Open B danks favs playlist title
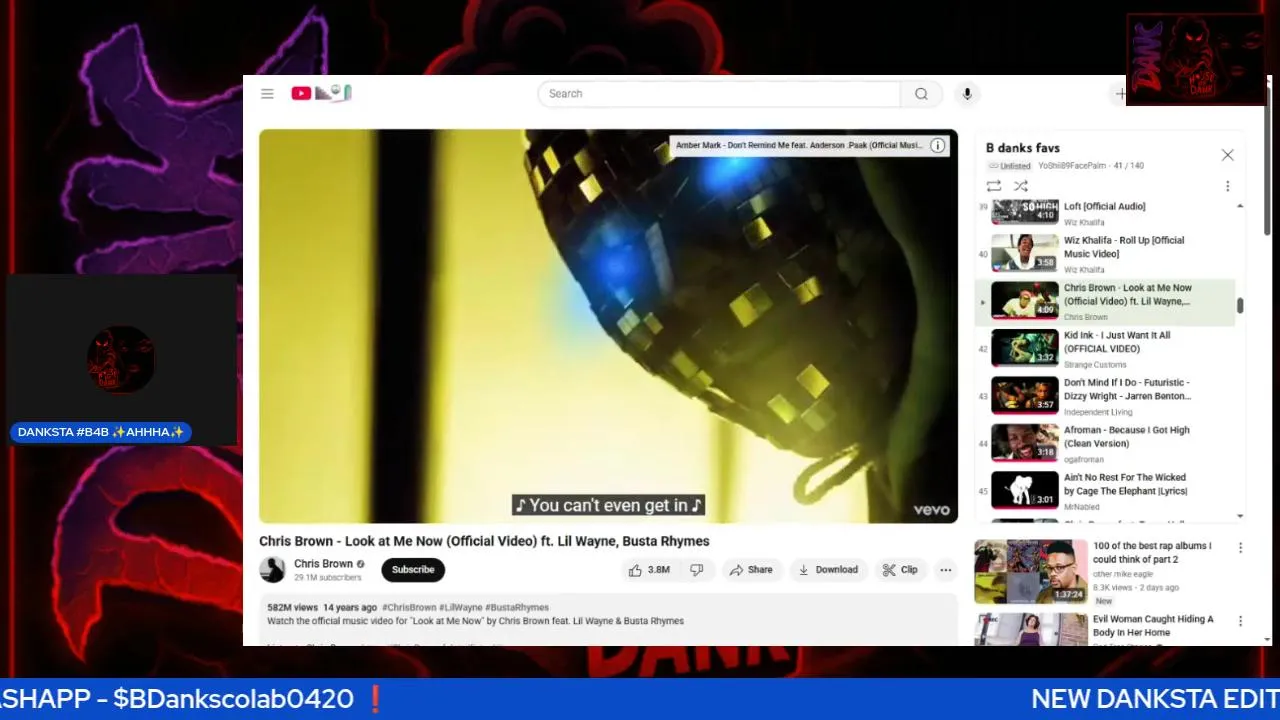Viewport: 1280px width, 720px height. pos(1022,148)
